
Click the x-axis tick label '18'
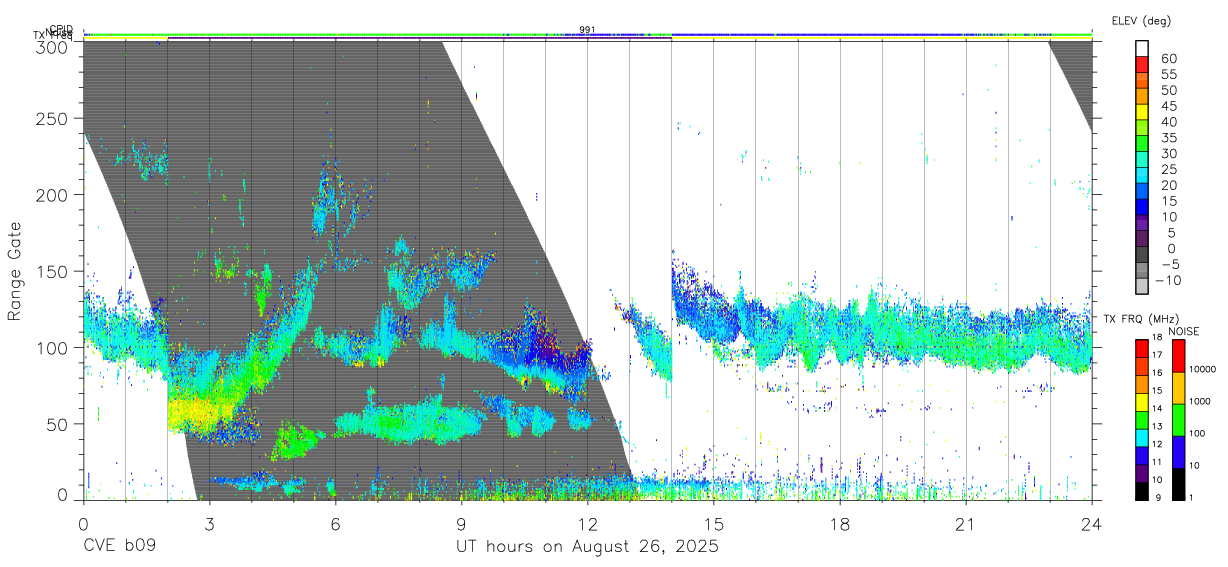(840, 524)
